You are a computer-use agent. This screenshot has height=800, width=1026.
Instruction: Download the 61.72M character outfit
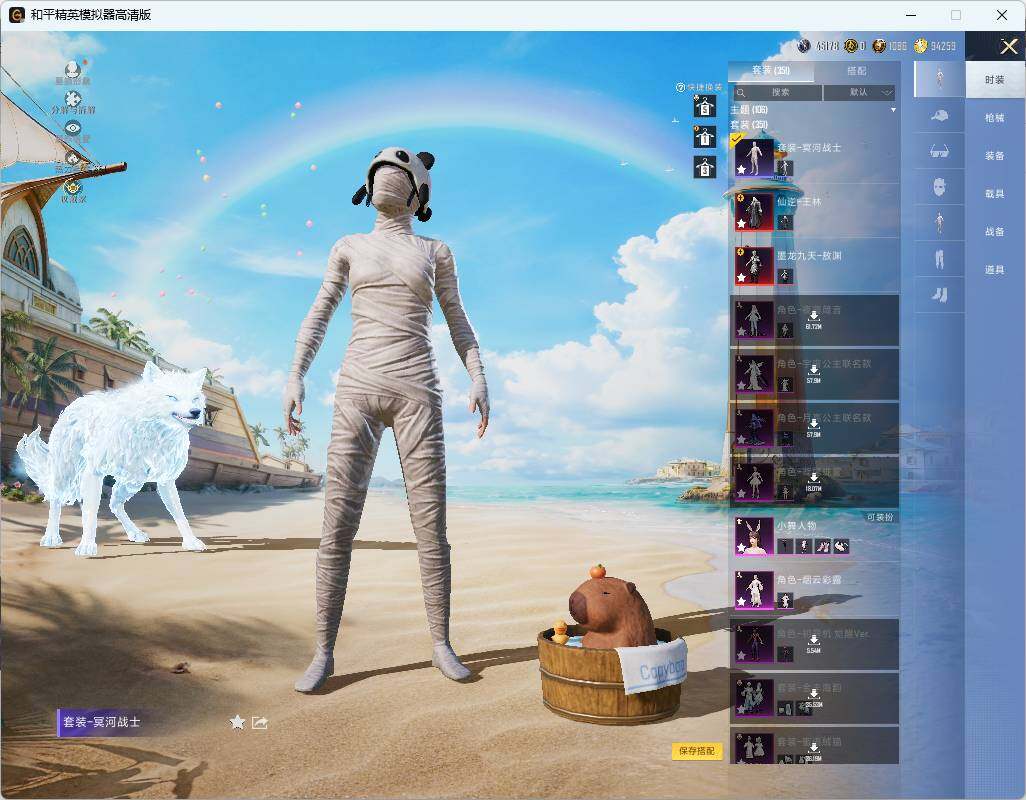(x=813, y=320)
